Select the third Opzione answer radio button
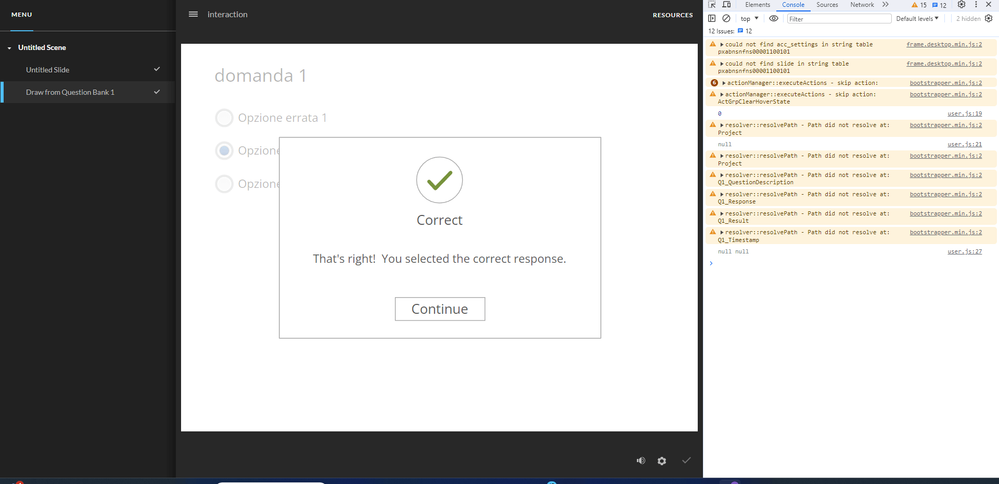Screen dimensions: 999x484 224,184
